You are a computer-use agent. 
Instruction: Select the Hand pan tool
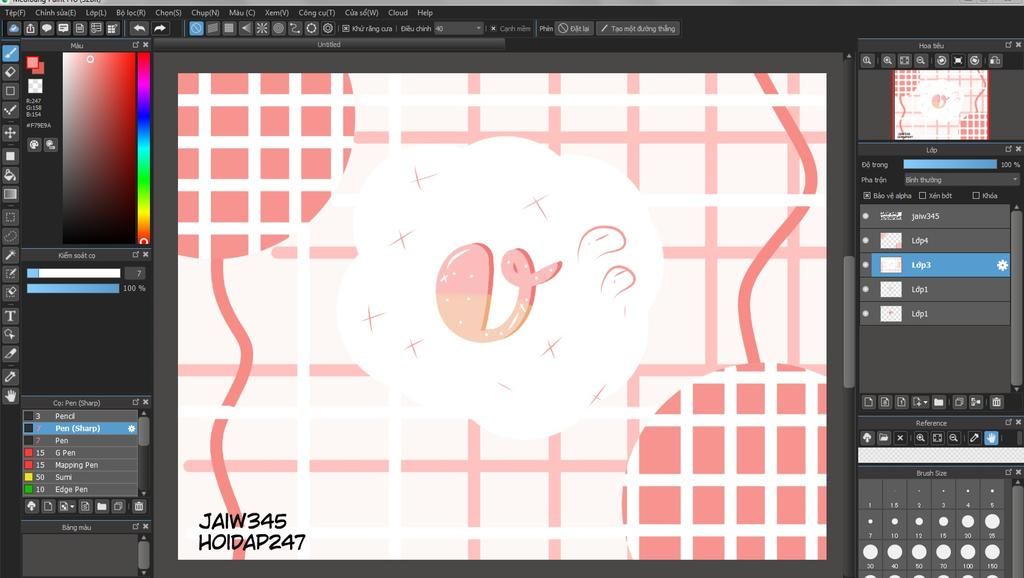[x=10, y=395]
